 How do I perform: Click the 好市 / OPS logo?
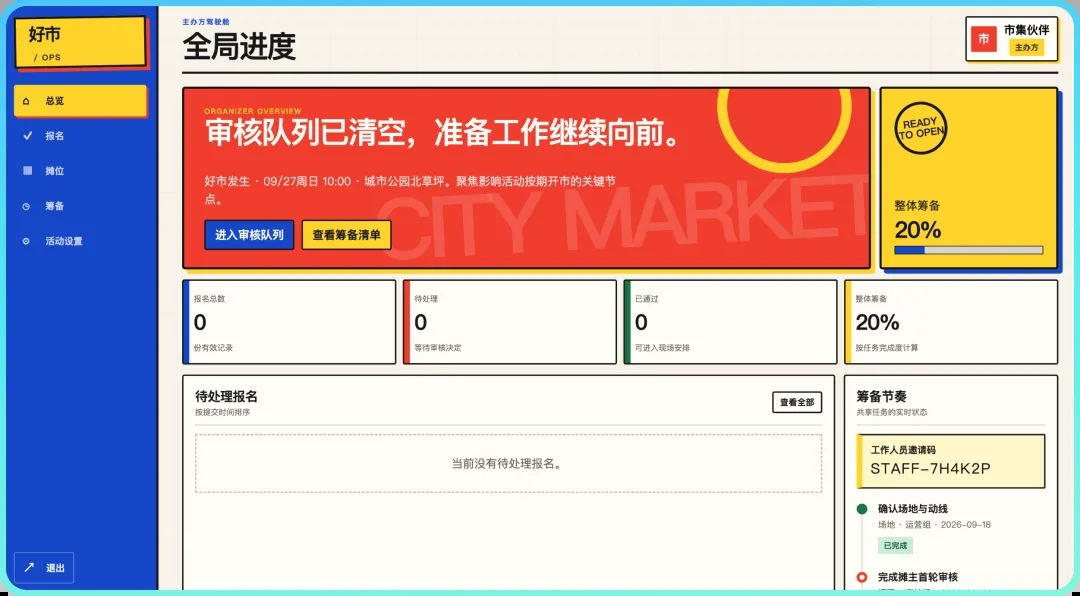(x=80, y=41)
